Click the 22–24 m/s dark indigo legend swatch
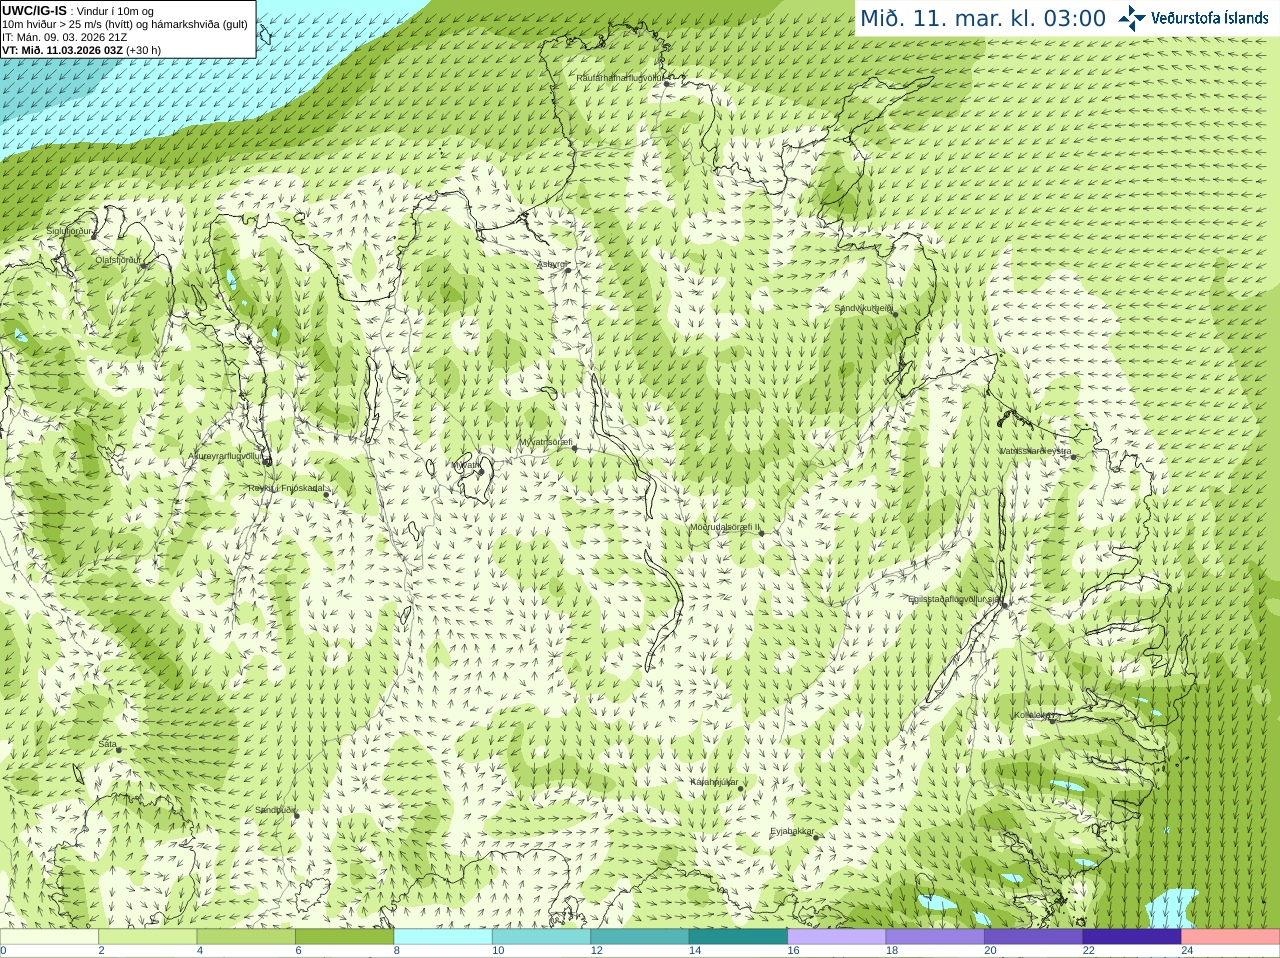This screenshot has width=1280, height=958. click(x=1132, y=937)
